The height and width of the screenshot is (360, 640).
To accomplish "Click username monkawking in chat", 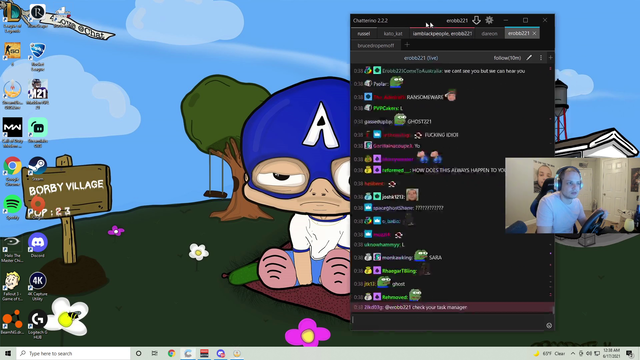I will coord(397,258).
